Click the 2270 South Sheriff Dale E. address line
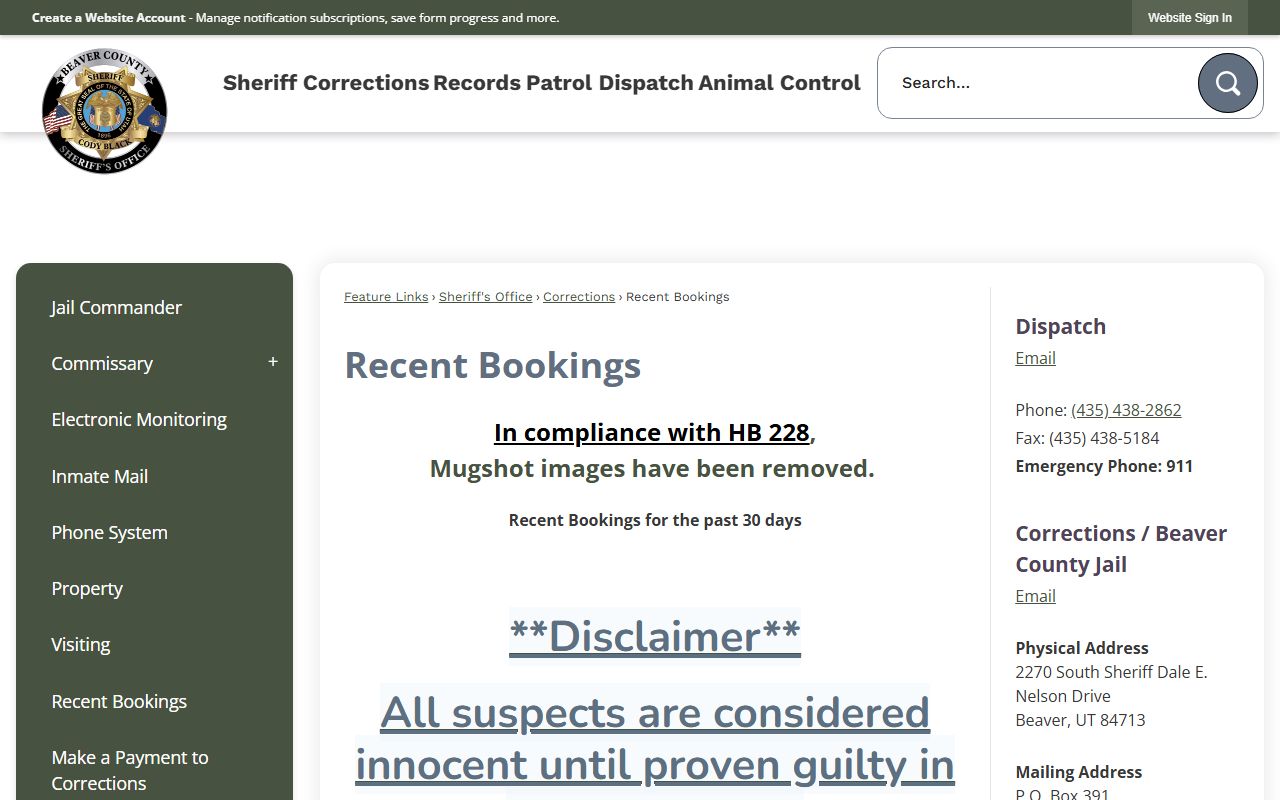 (1111, 672)
